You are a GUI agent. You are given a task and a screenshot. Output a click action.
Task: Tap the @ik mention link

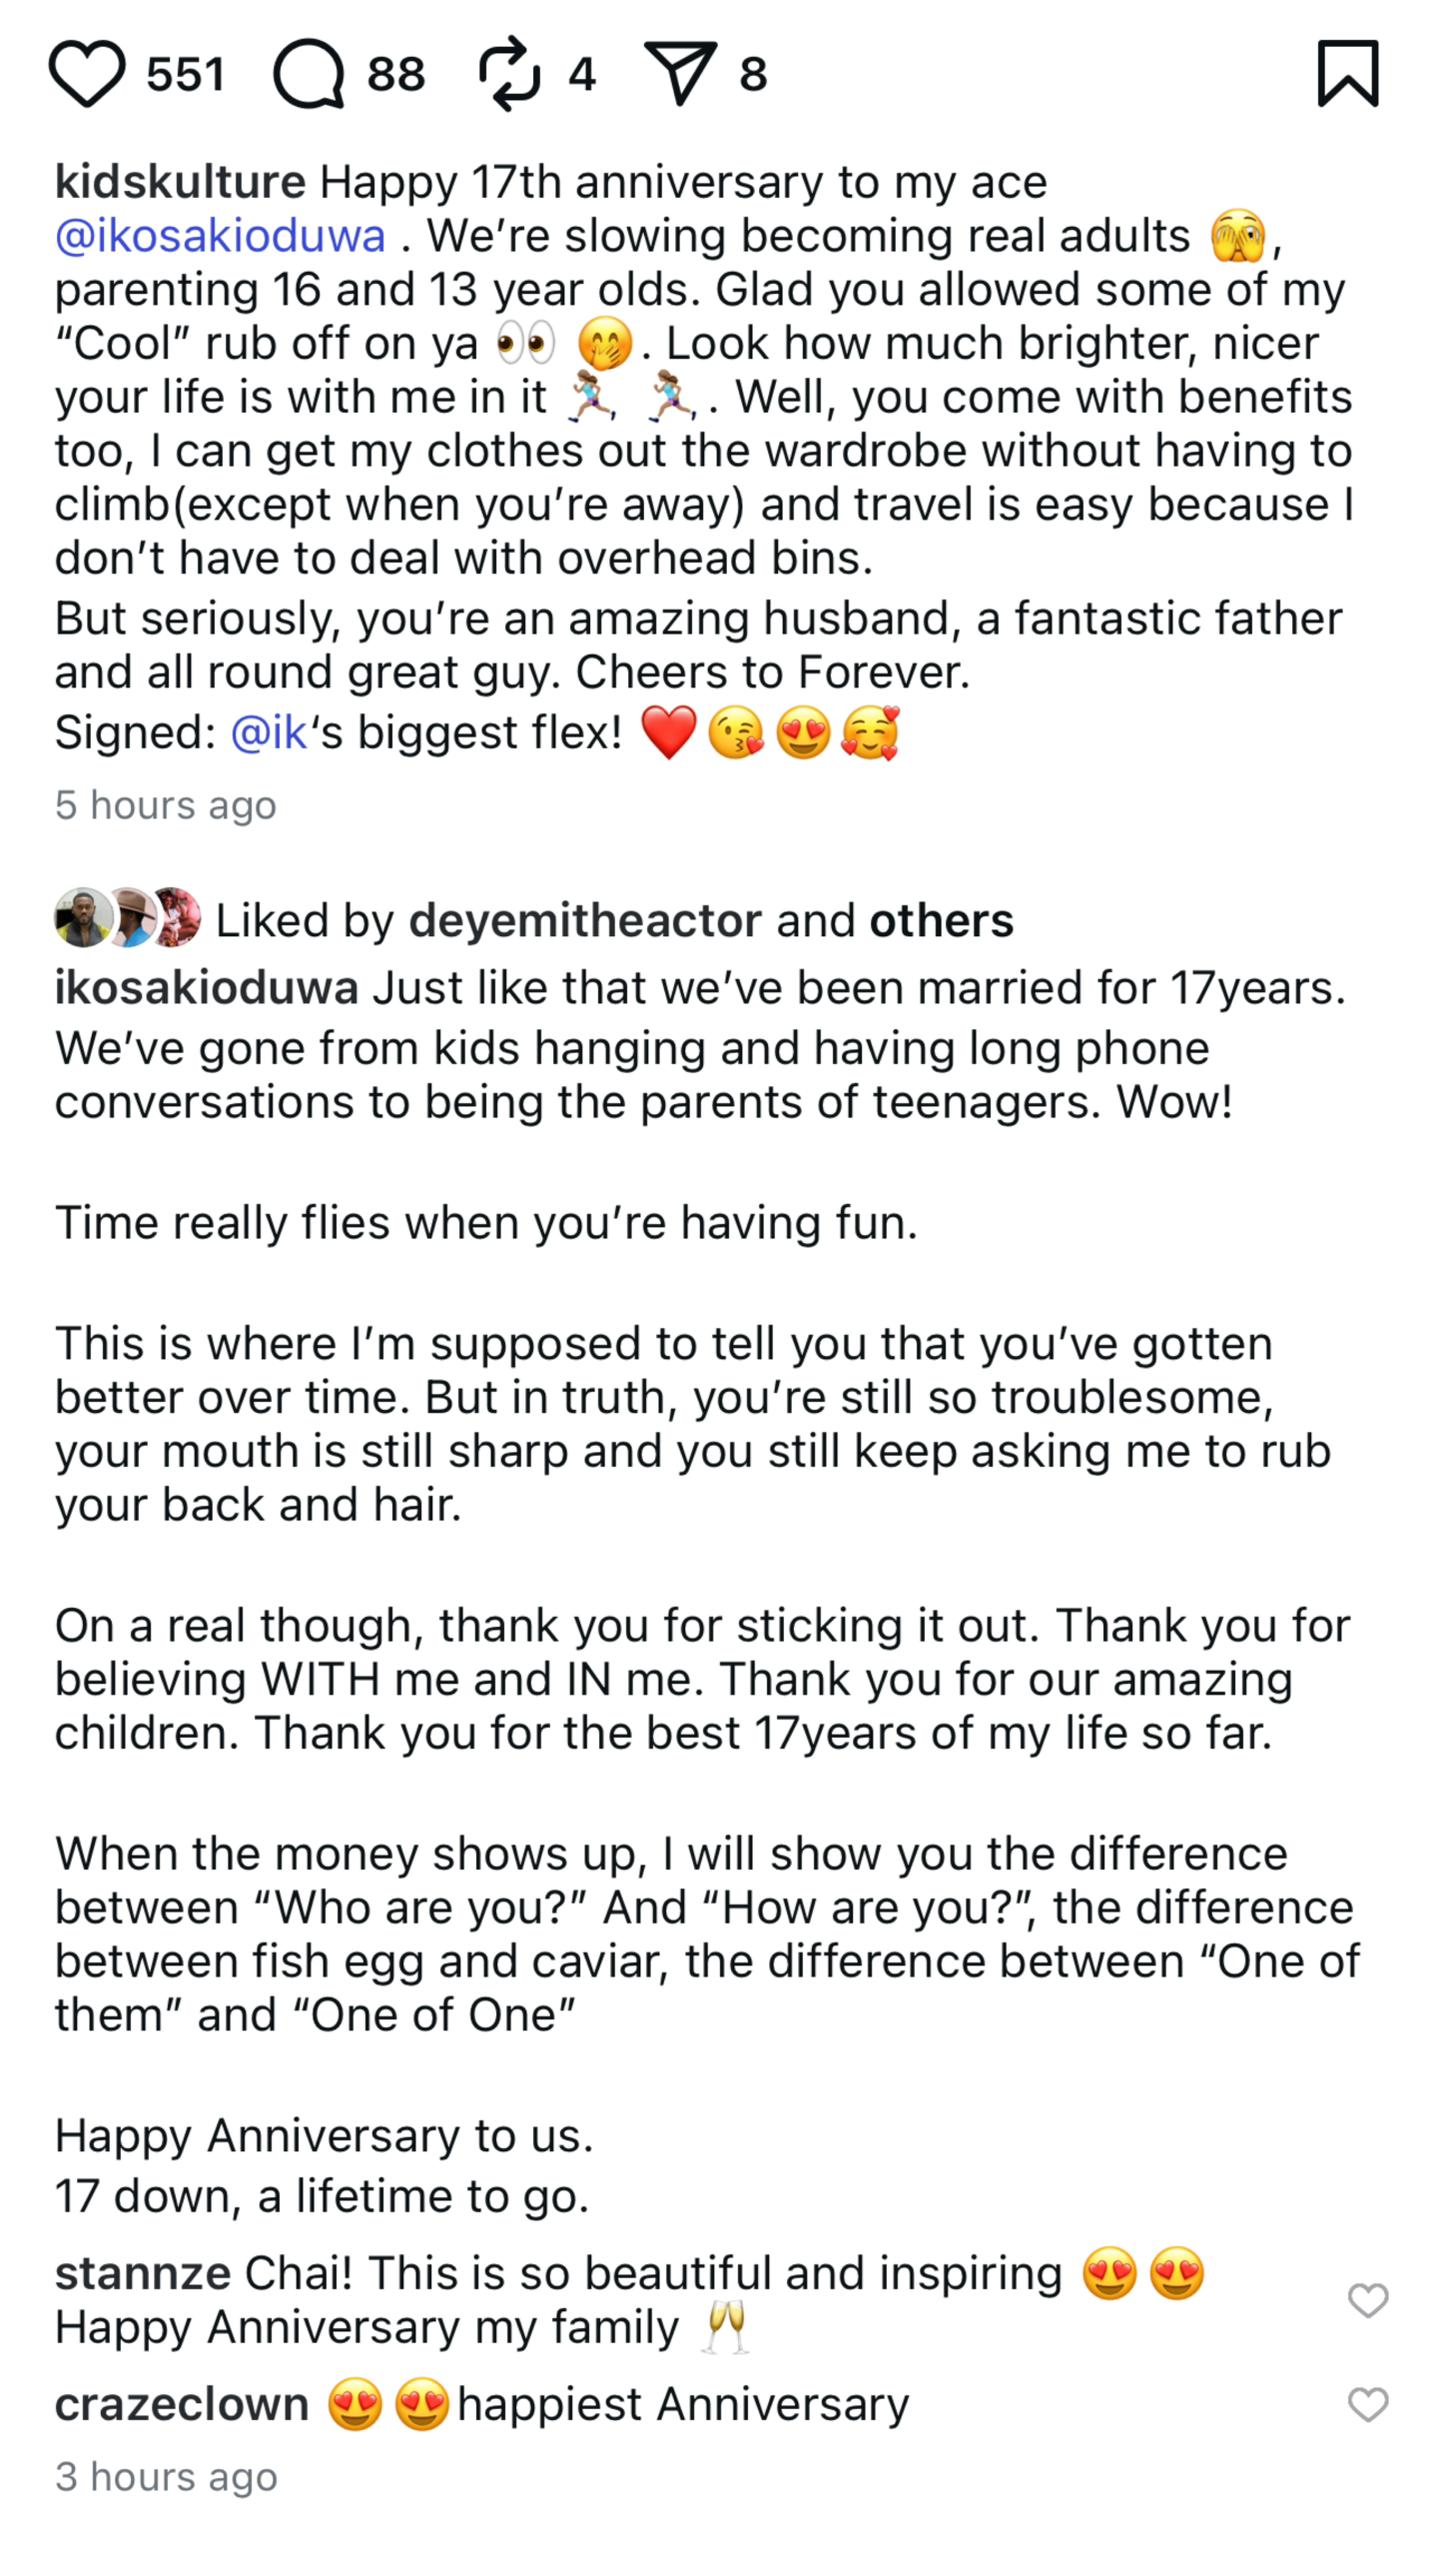[268, 733]
